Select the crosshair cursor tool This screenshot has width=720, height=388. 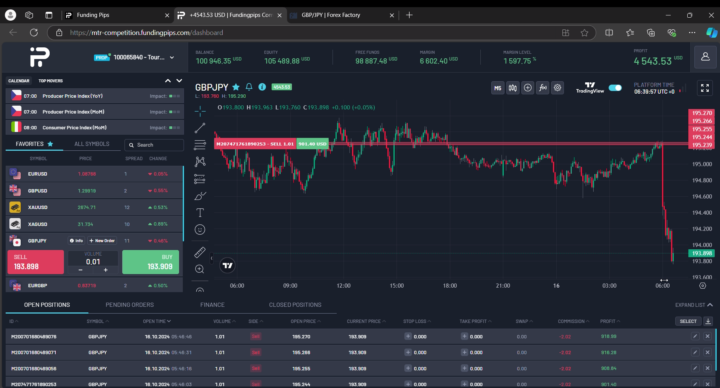pos(200,111)
